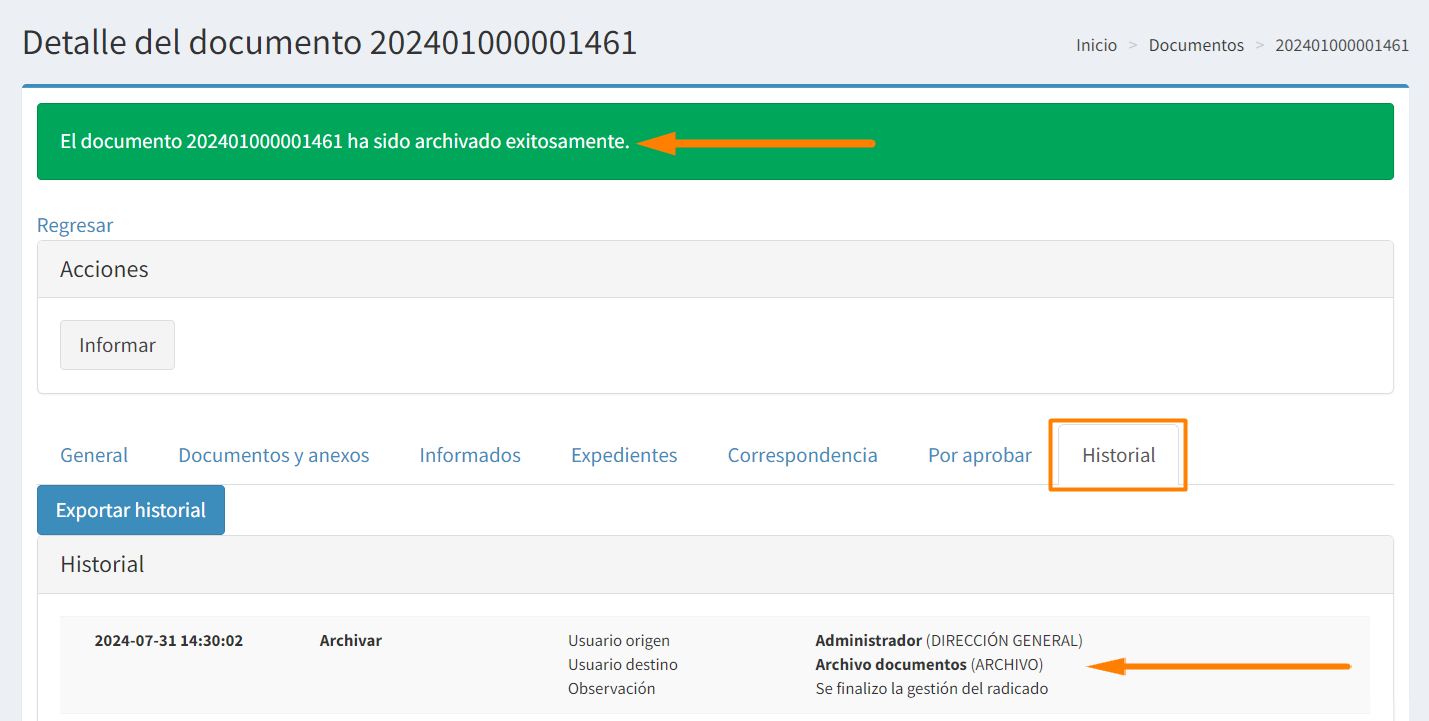Open the General tab

[x=94, y=455]
